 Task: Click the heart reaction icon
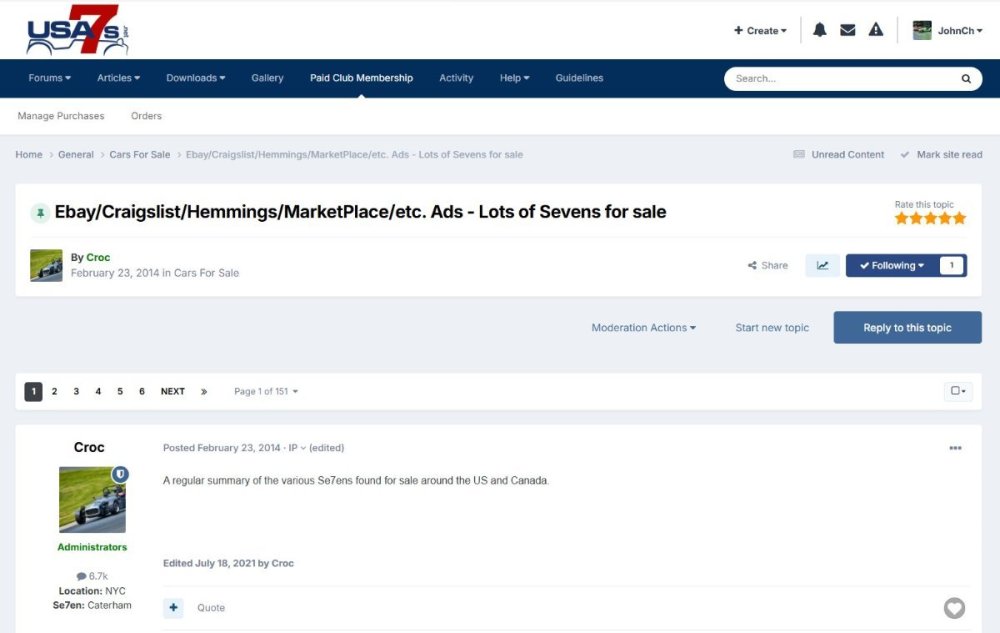pos(954,608)
